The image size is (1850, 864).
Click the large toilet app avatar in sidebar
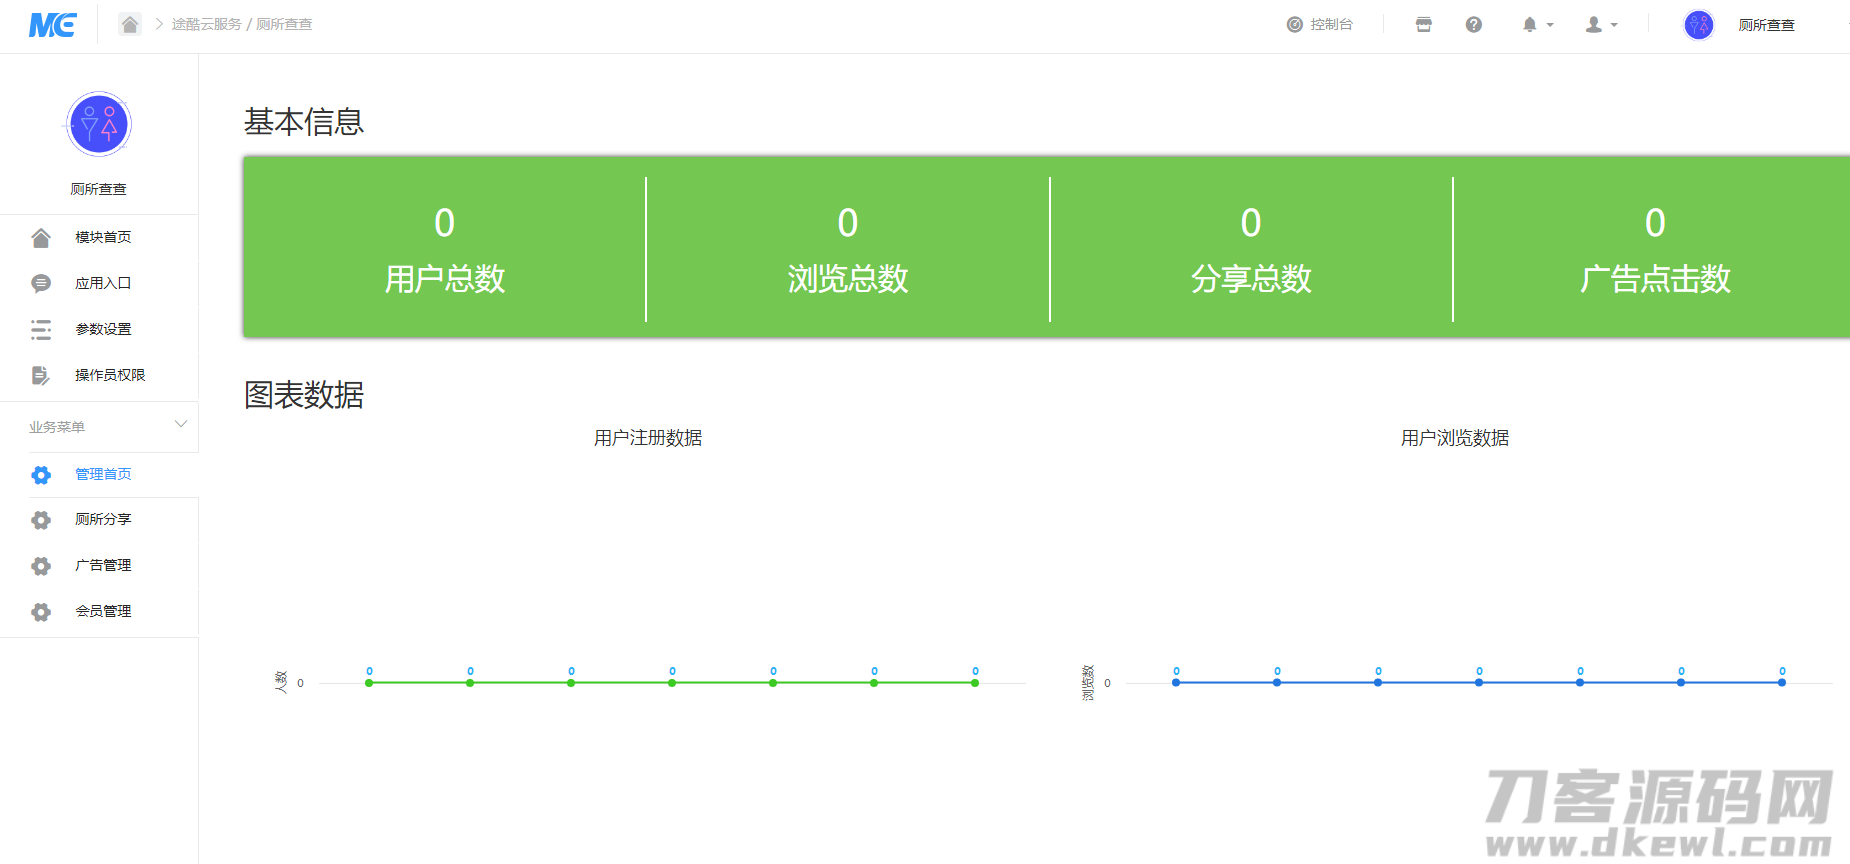click(99, 125)
